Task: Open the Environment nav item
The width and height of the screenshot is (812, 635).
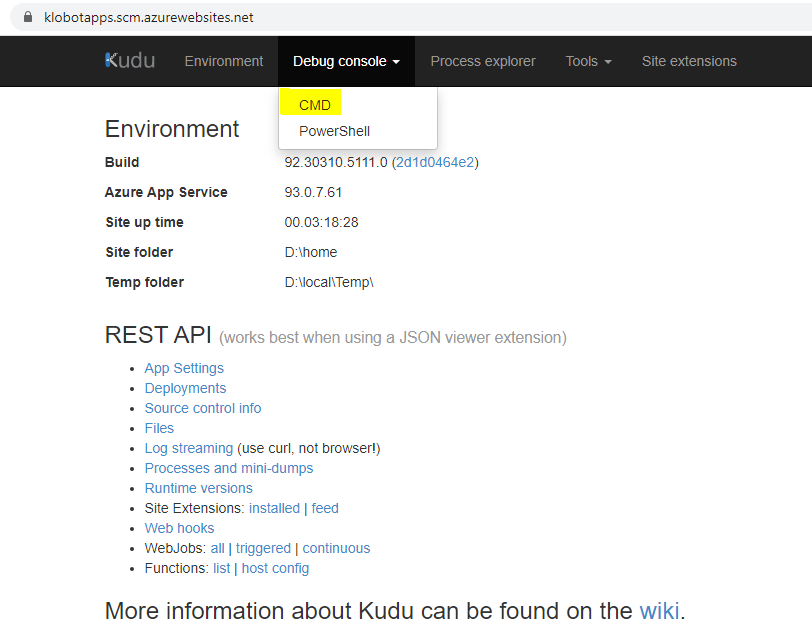Action: (224, 61)
